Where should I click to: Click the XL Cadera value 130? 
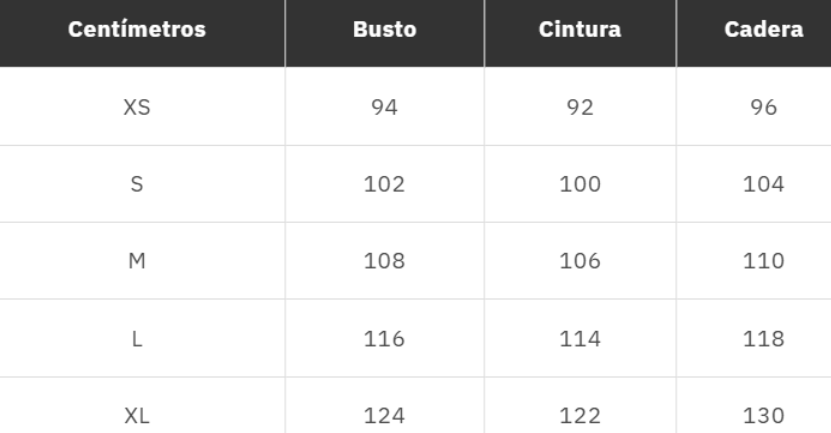(764, 416)
